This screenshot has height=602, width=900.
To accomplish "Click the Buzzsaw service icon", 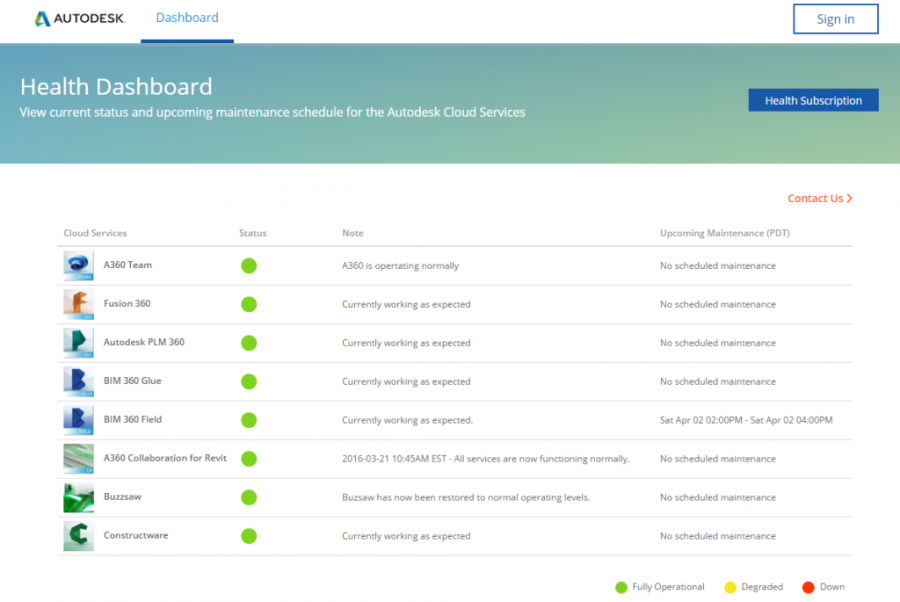I will pos(78,497).
